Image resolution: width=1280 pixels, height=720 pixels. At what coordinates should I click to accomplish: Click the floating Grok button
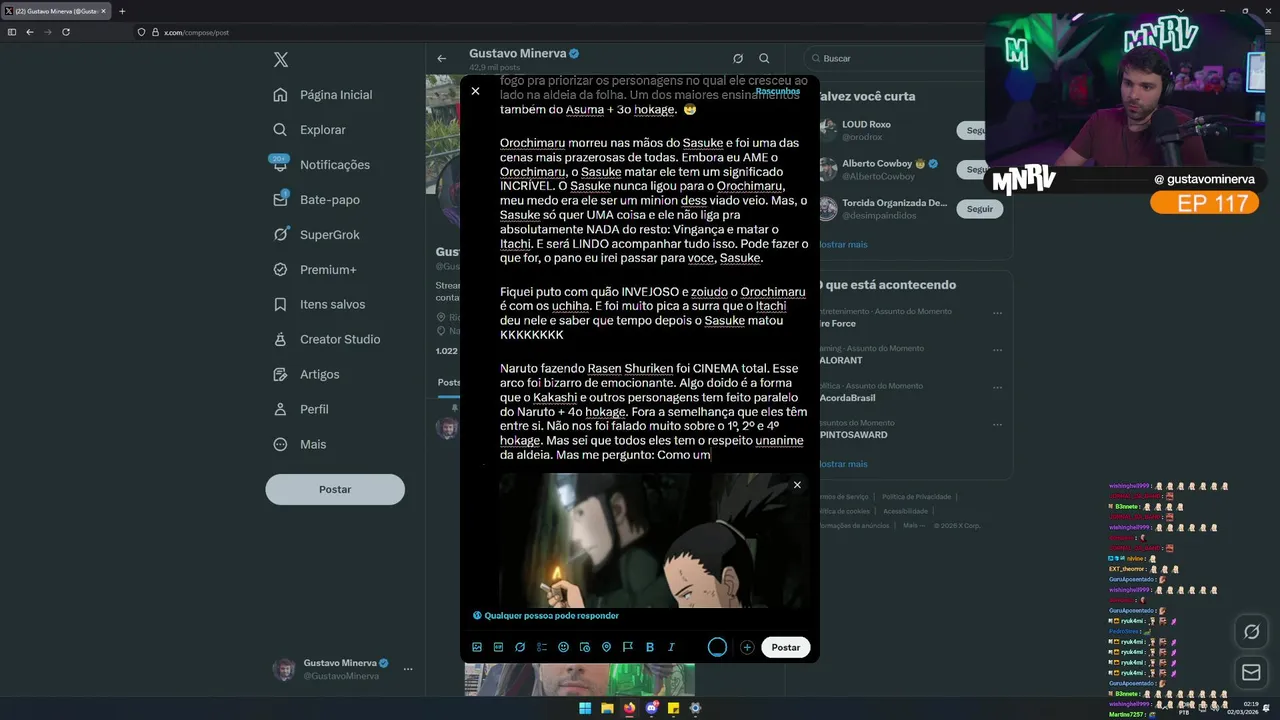1251,632
